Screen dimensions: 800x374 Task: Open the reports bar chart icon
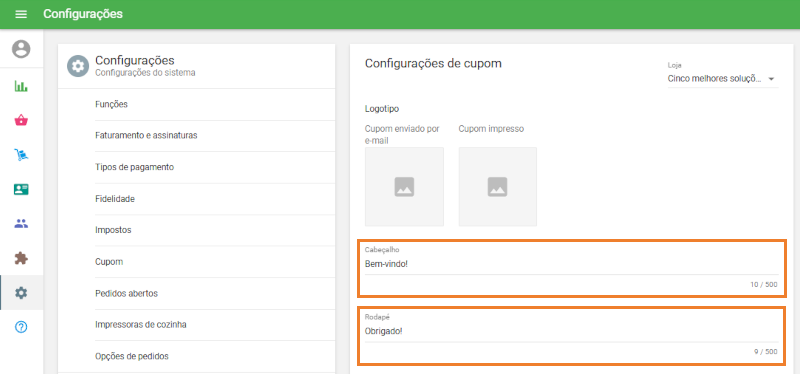click(x=21, y=86)
